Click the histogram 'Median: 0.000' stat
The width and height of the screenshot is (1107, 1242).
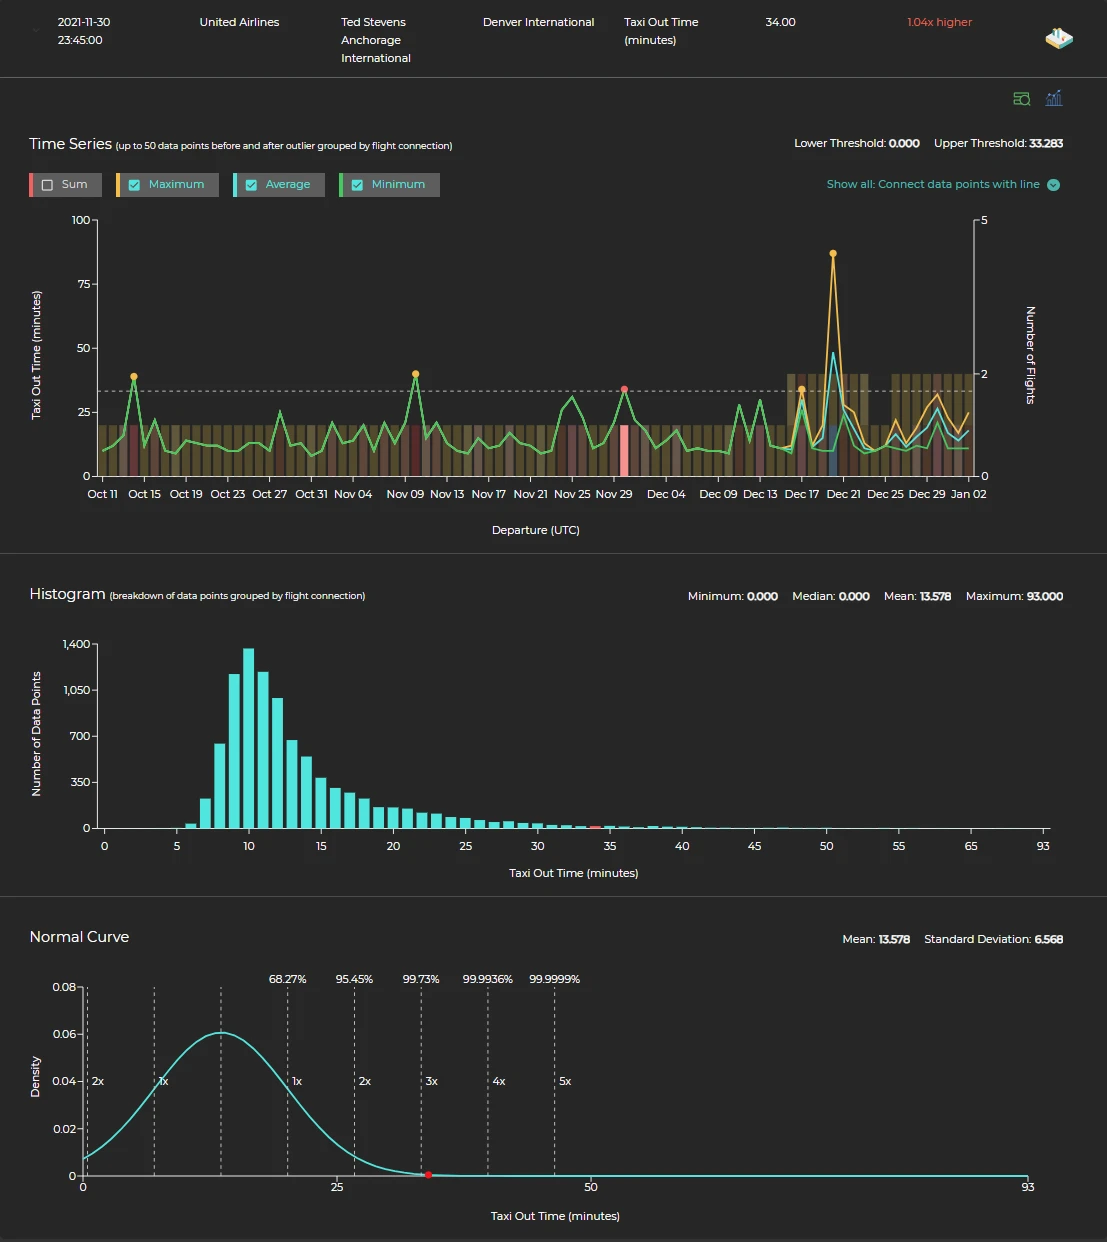click(831, 596)
